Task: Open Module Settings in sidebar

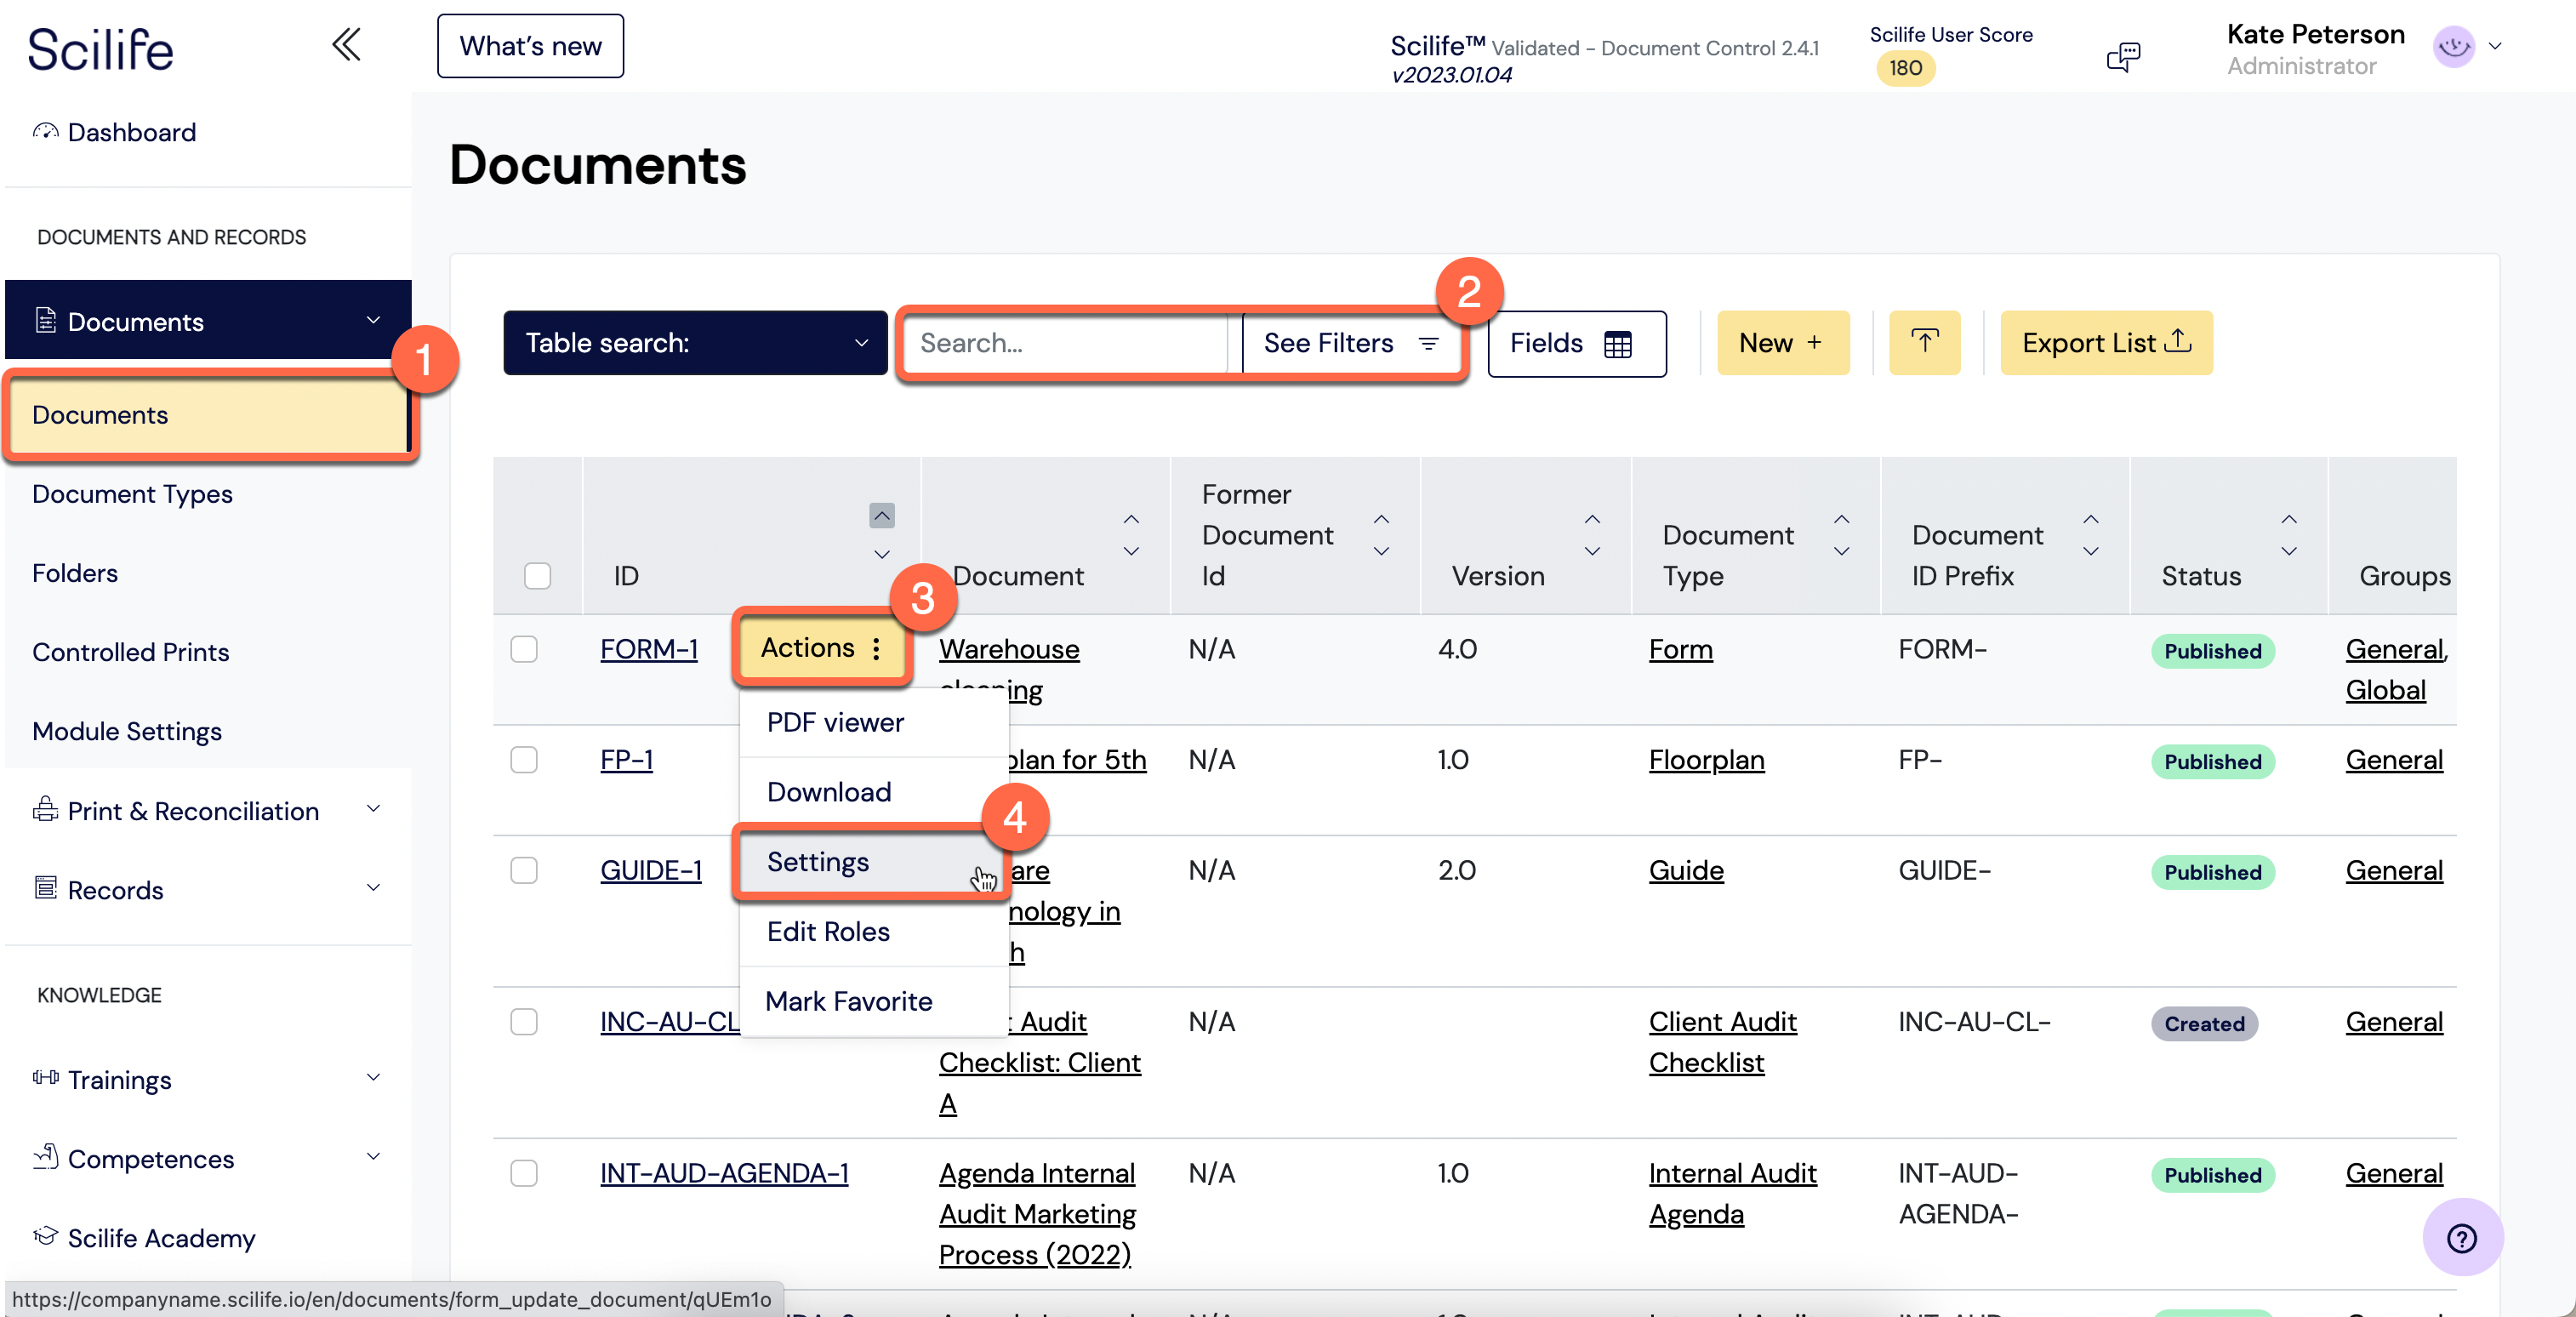Action: 127,731
